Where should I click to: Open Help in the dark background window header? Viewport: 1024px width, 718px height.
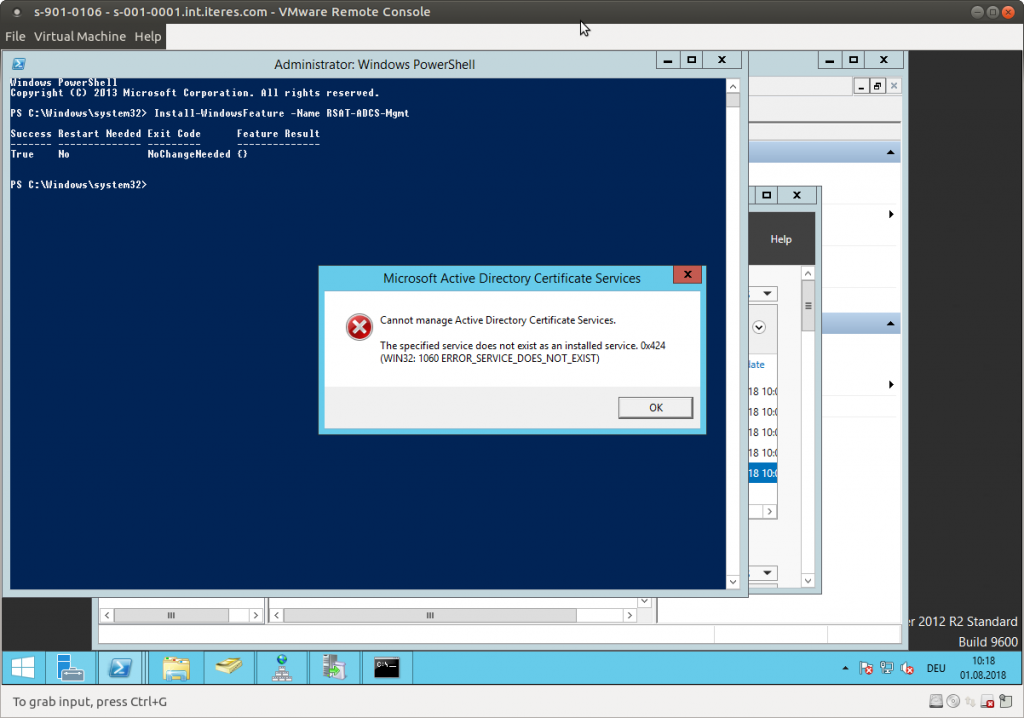click(780, 239)
